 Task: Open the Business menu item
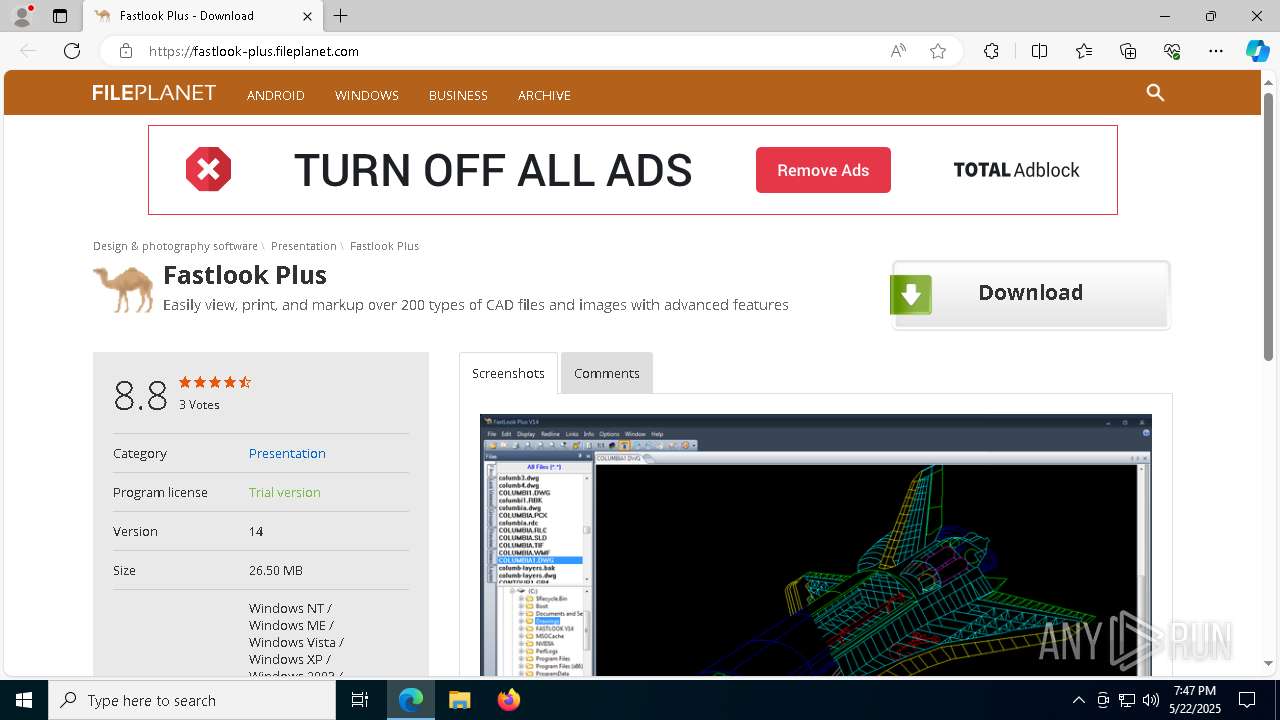(x=458, y=95)
